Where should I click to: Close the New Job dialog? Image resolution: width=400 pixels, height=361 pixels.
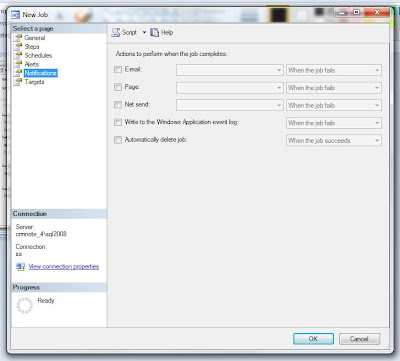coord(377,13)
